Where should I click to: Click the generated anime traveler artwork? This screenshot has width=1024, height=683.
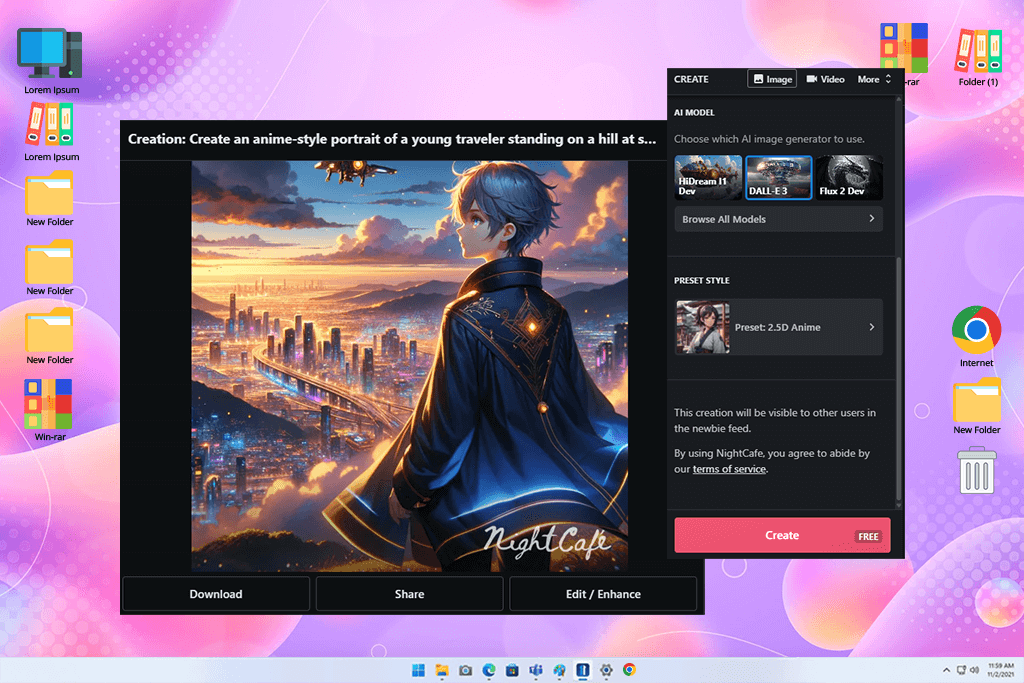pos(409,366)
